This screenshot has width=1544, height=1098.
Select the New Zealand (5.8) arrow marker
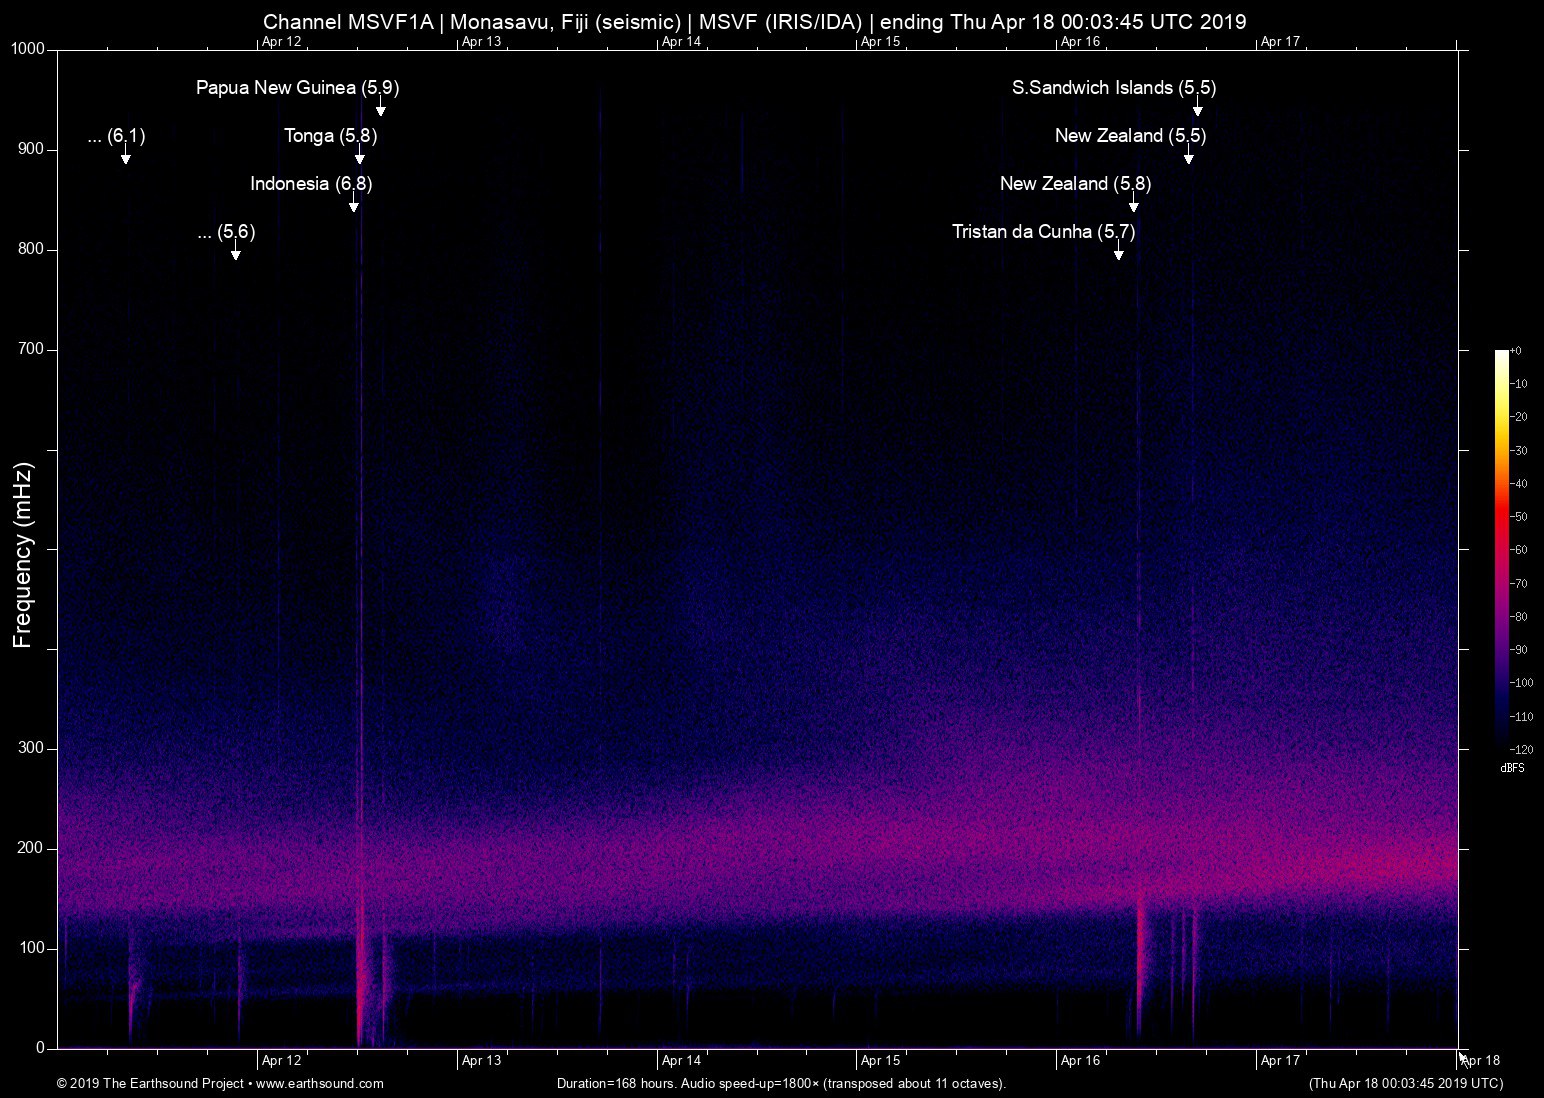(1133, 205)
